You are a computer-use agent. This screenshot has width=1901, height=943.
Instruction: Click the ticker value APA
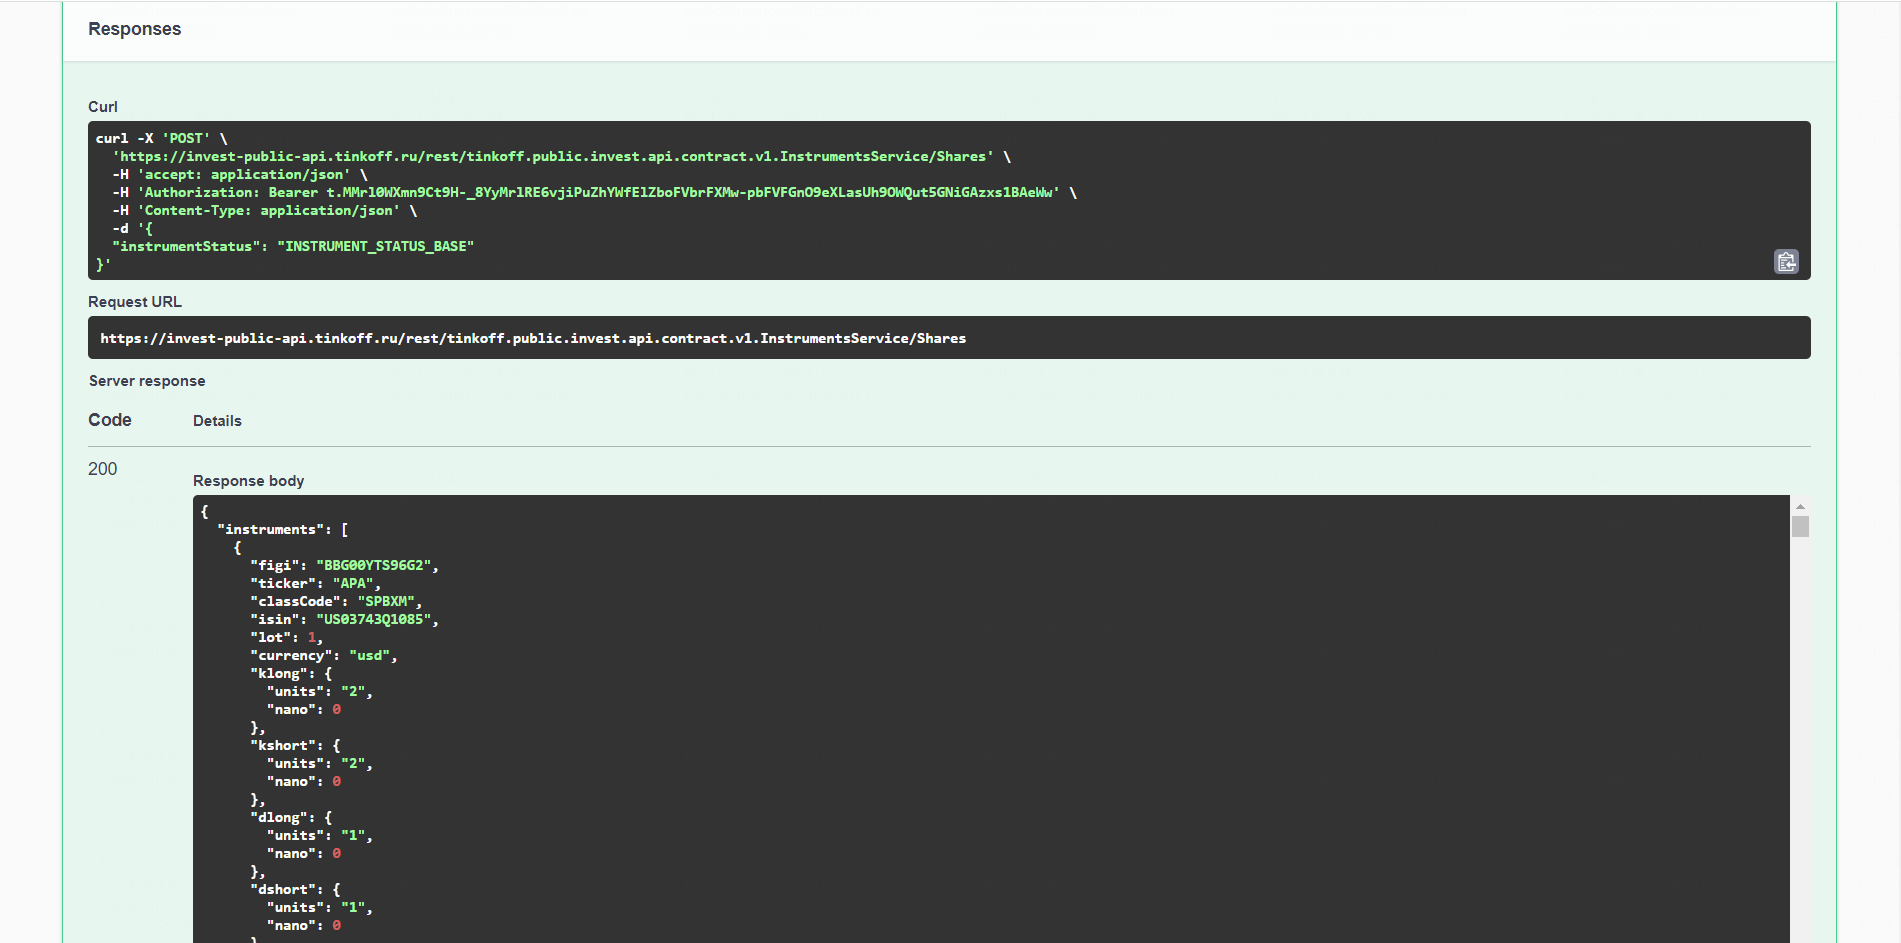pyautogui.click(x=353, y=584)
